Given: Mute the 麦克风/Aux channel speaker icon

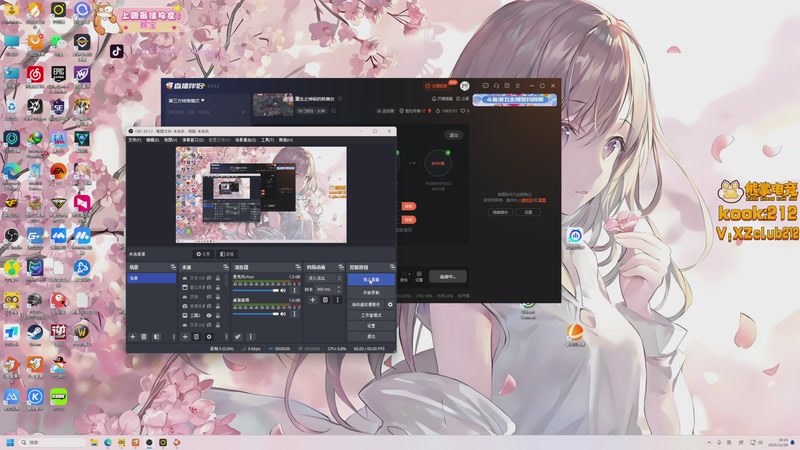Looking at the screenshot, I should (x=283, y=290).
